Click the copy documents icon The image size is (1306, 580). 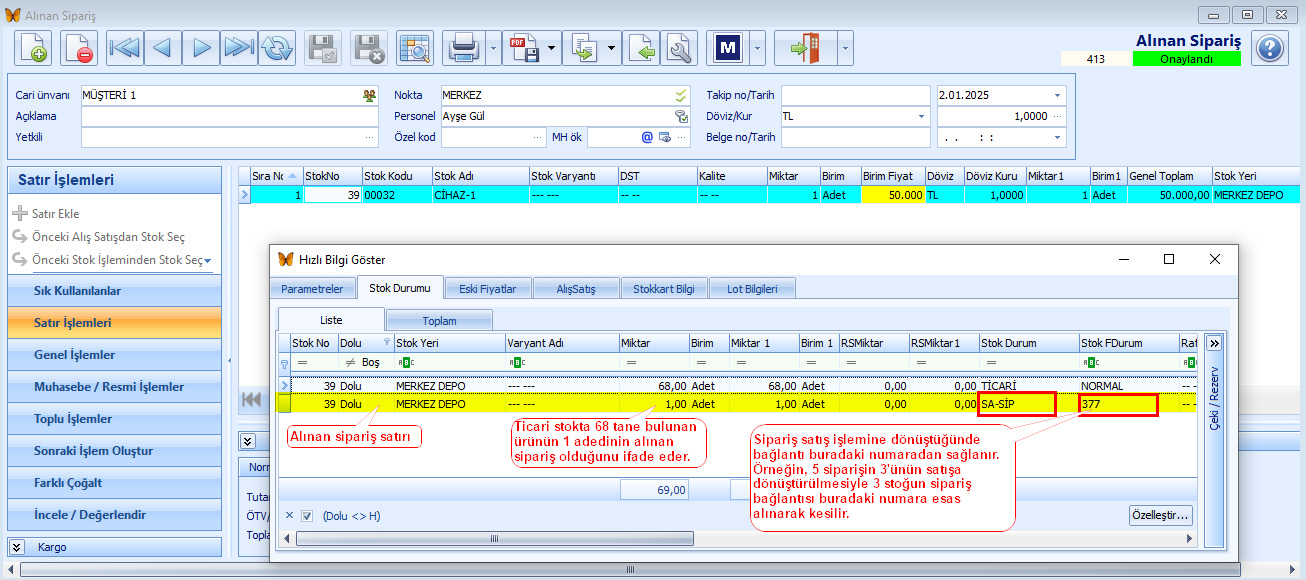(x=583, y=48)
